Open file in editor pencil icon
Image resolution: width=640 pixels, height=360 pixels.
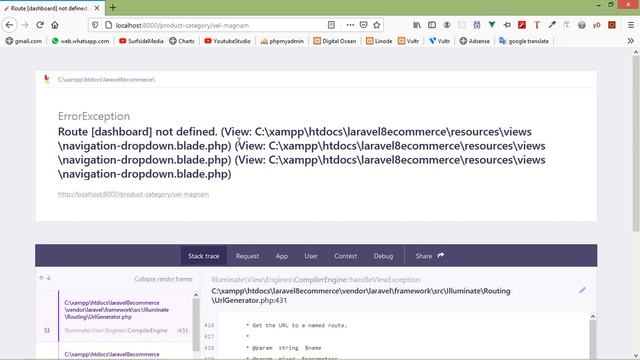click(582, 290)
